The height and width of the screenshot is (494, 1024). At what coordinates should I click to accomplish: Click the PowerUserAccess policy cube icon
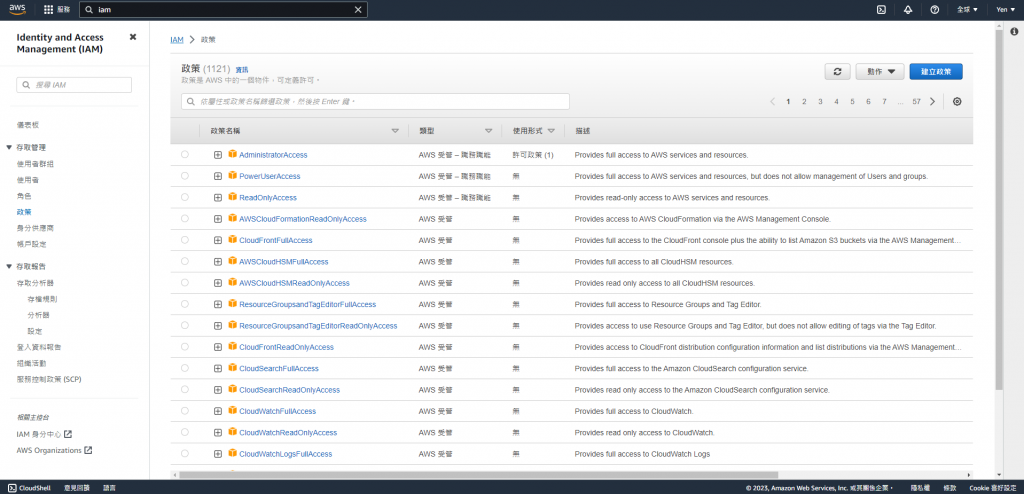click(x=232, y=176)
